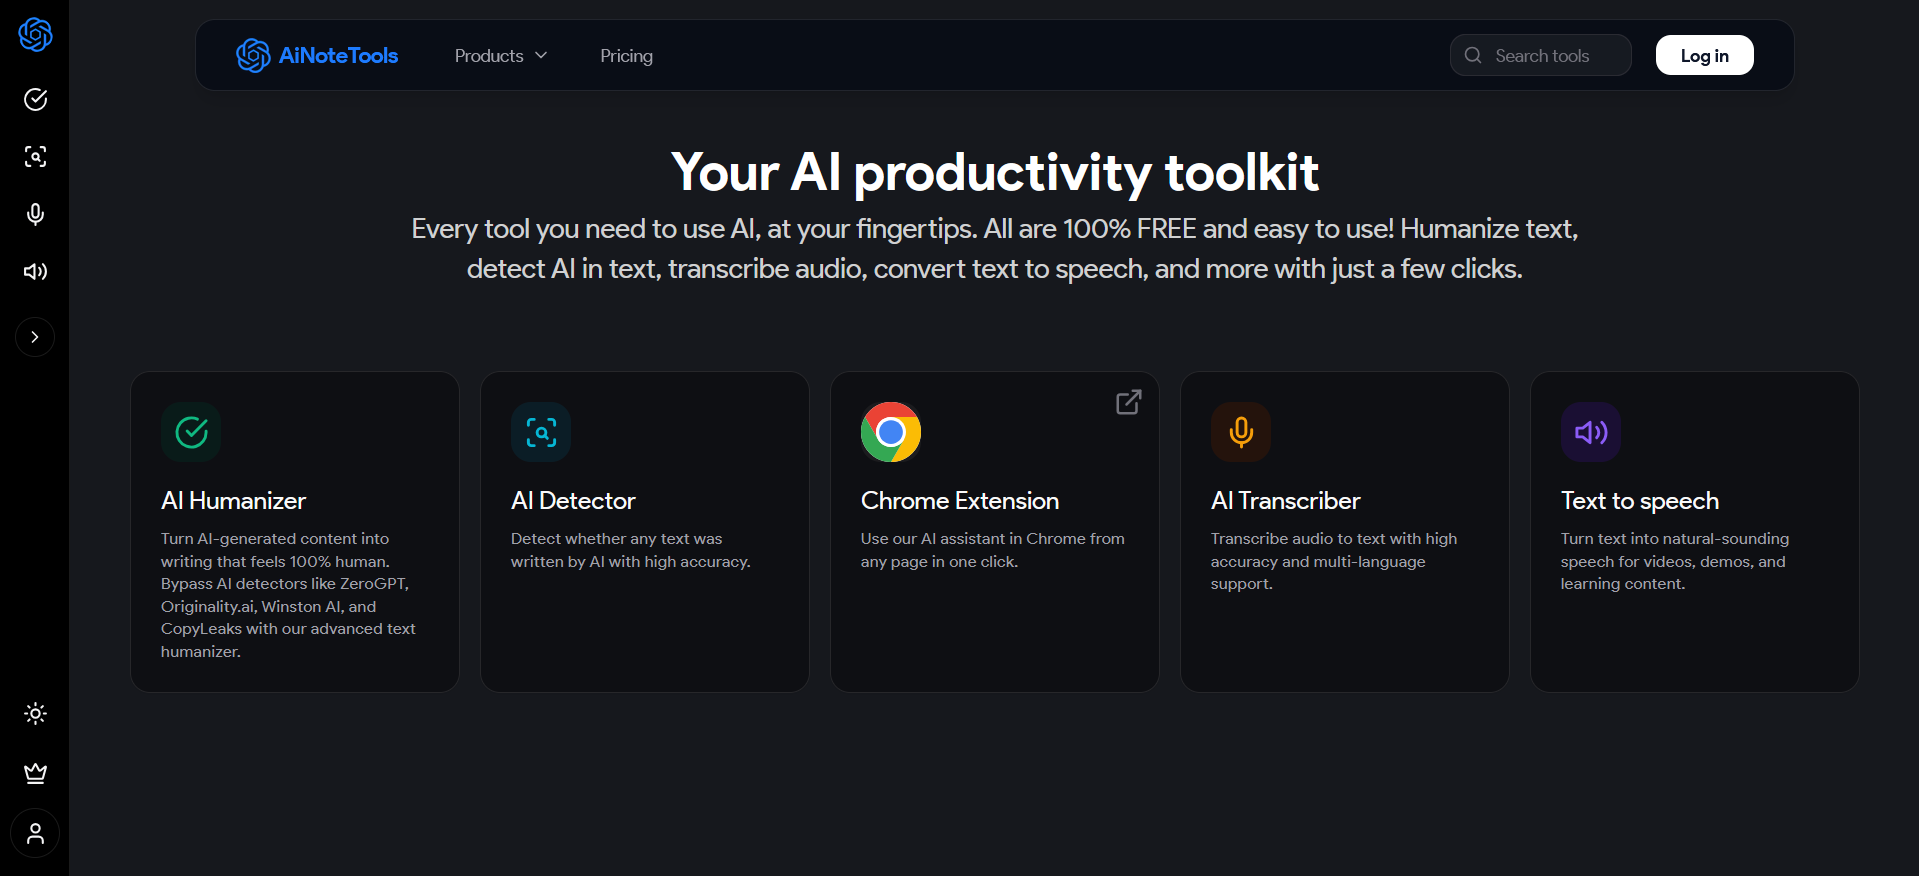The width and height of the screenshot is (1919, 876).
Task: Click the AI Detector card scan icon
Action: [x=541, y=432]
